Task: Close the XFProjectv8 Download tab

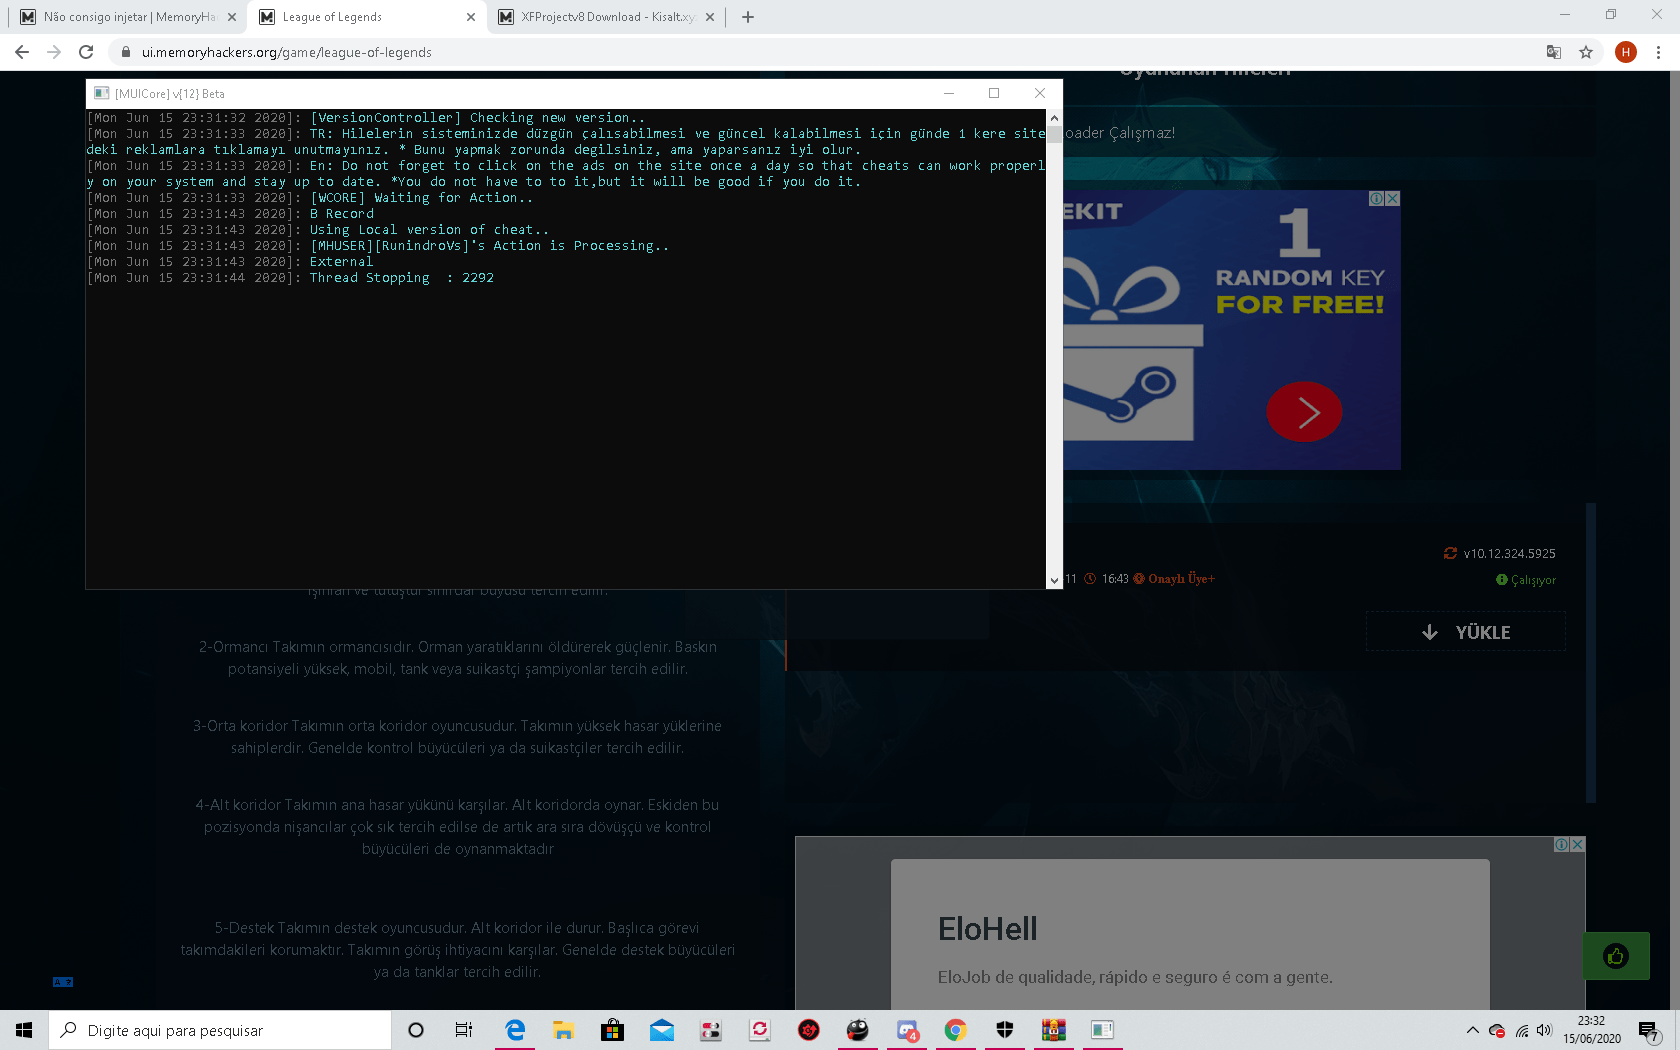Action: click(x=710, y=17)
